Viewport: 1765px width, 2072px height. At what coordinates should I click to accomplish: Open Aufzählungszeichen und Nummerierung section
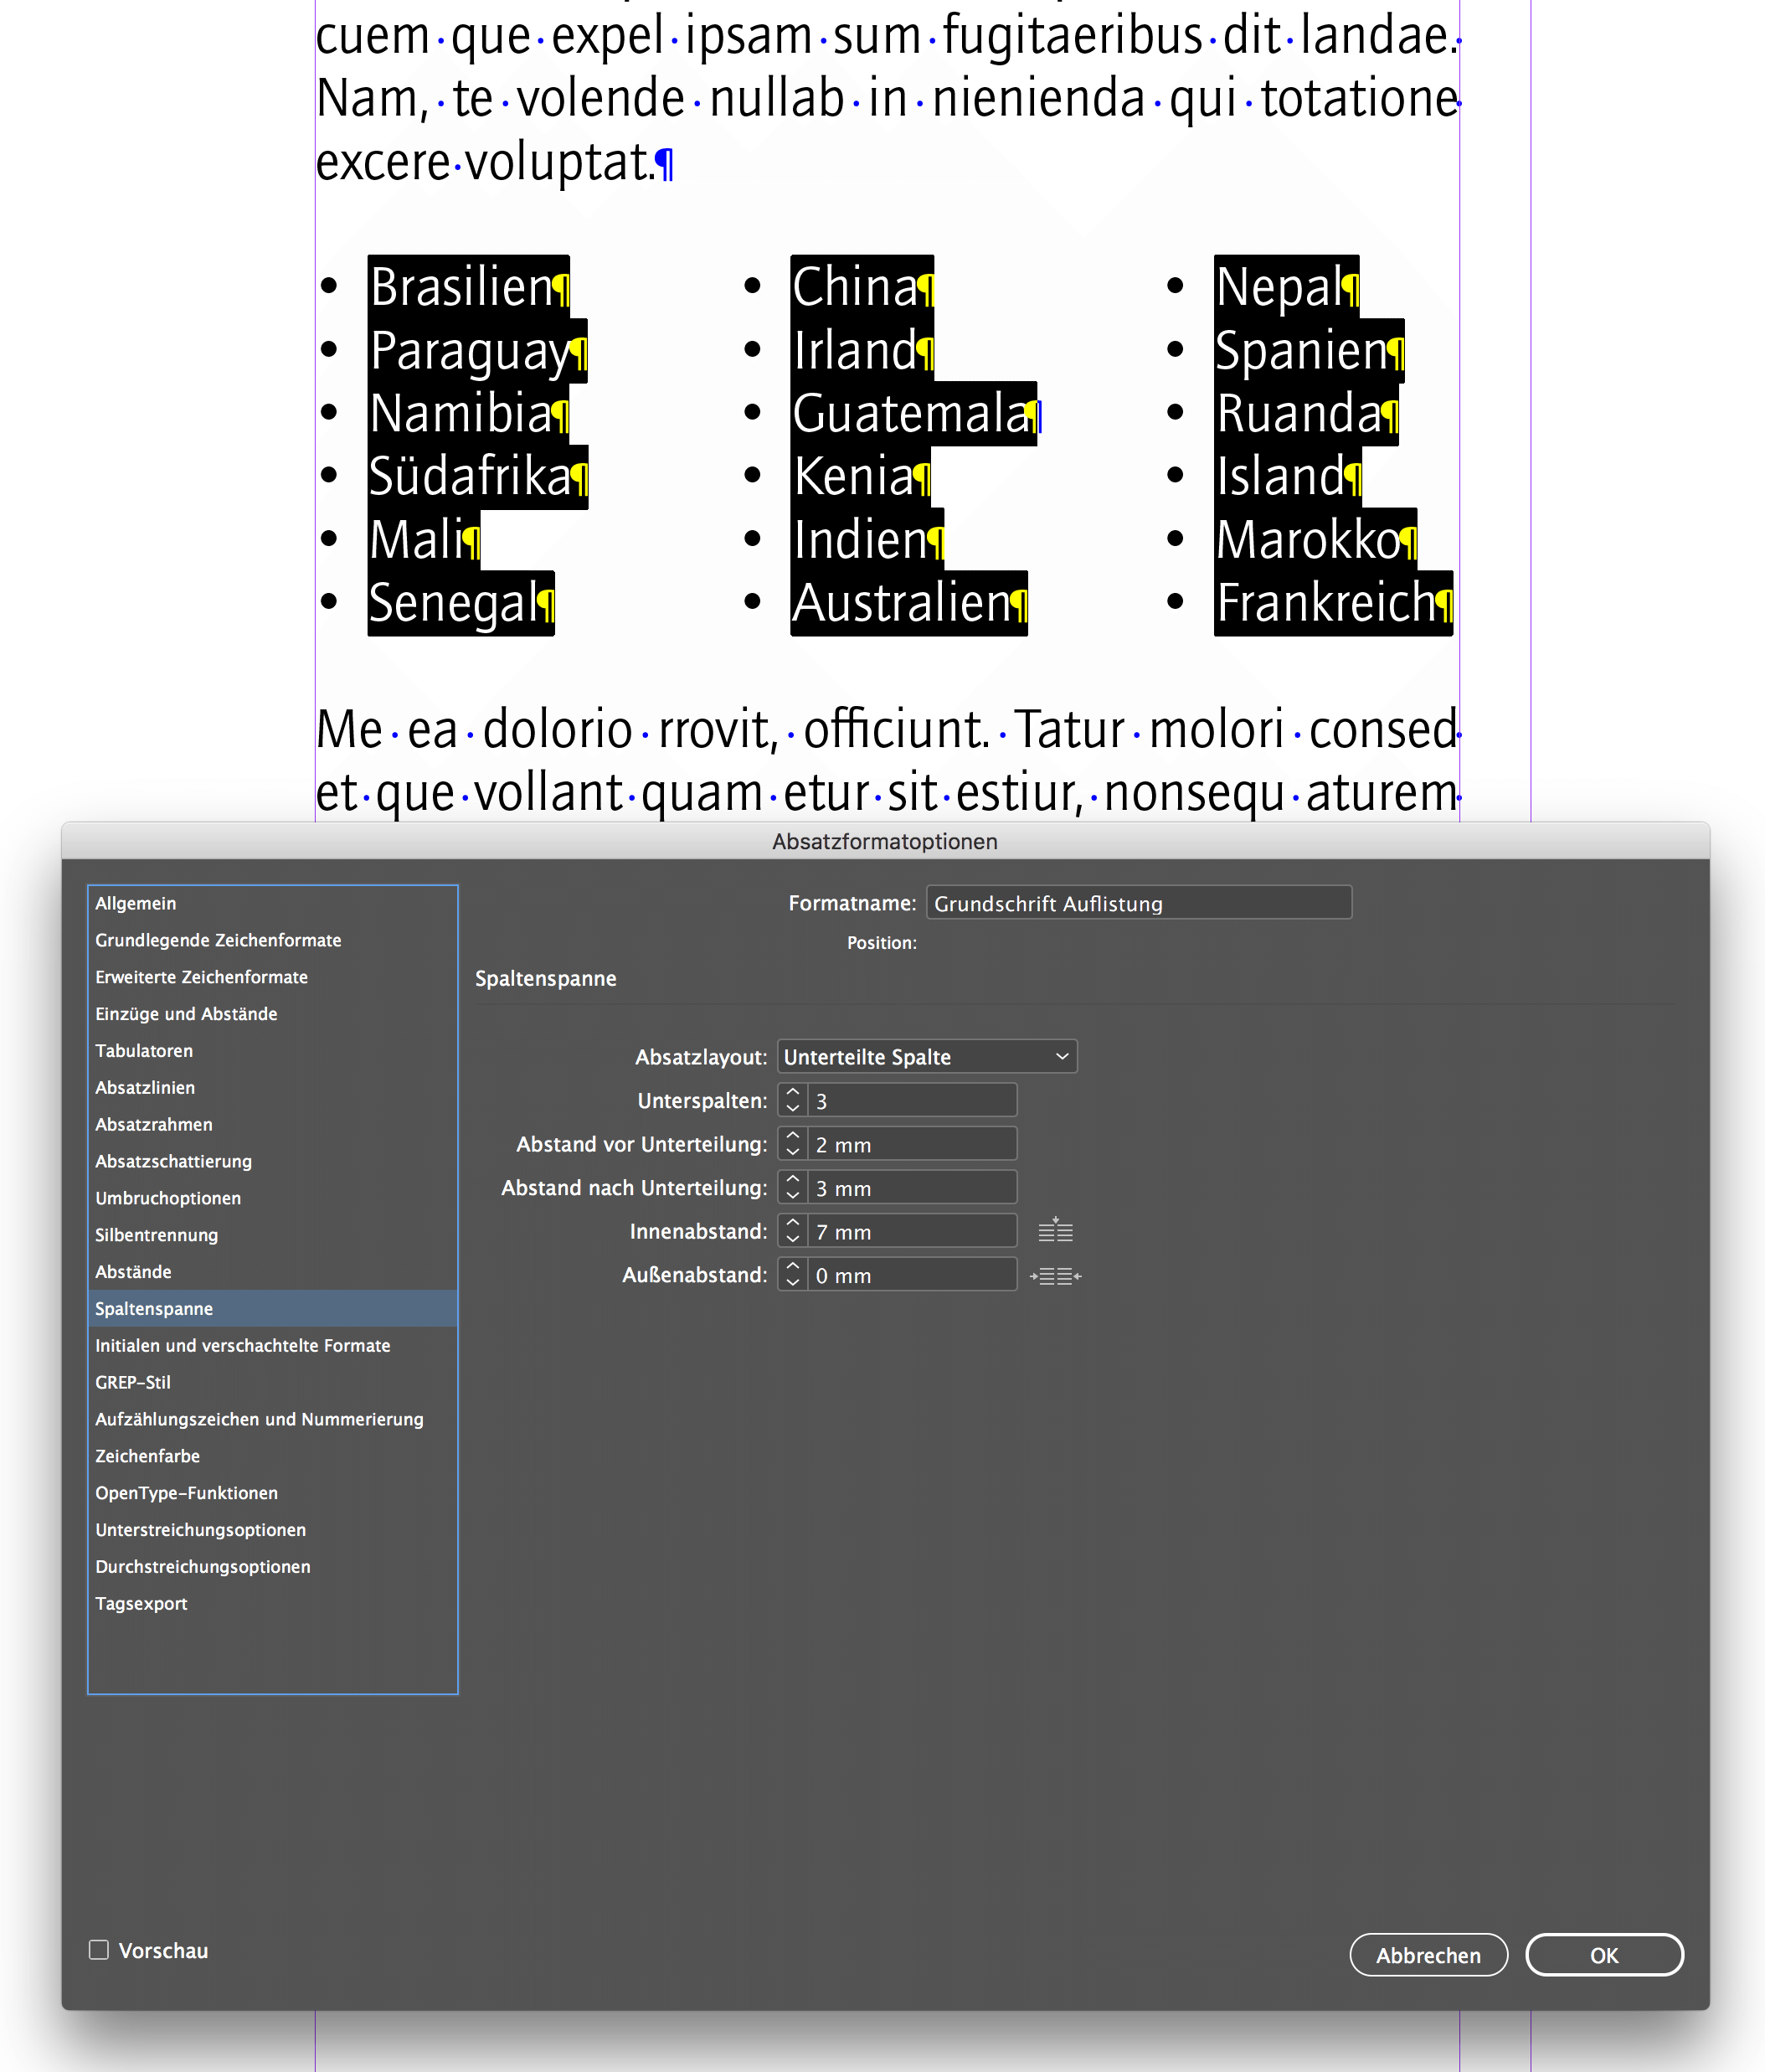point(259,1419)
